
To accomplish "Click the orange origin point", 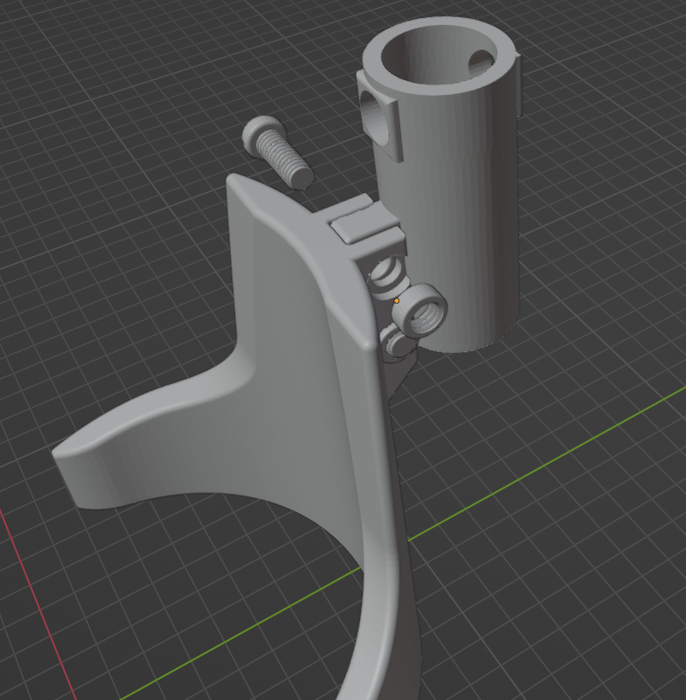I will click(396, 301).
